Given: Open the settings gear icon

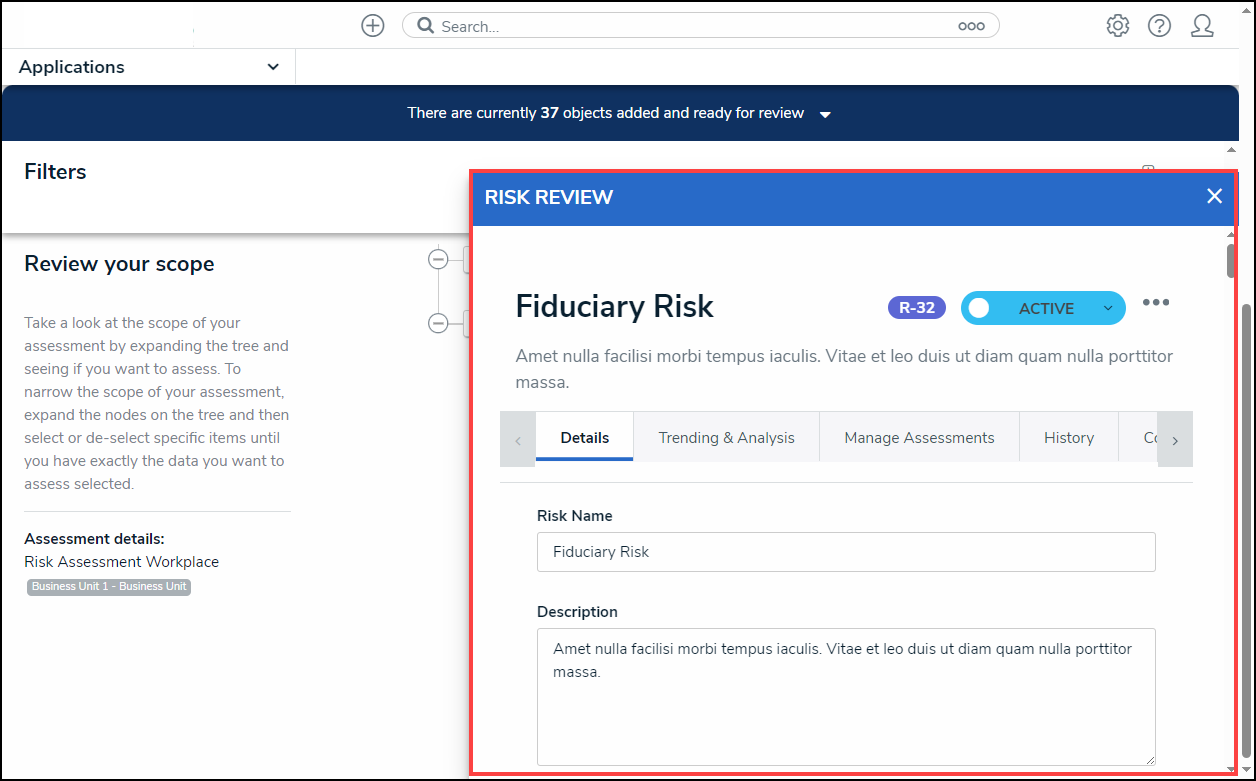Looking at the screenshot, I should 1118,26.
